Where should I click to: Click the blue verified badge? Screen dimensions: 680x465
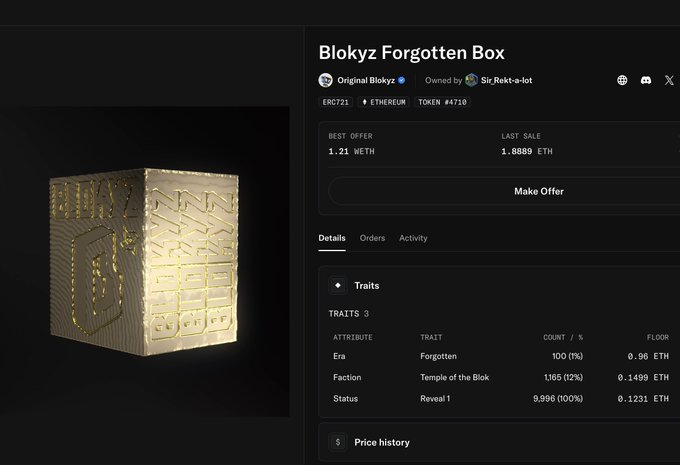[x=402, y=80]
